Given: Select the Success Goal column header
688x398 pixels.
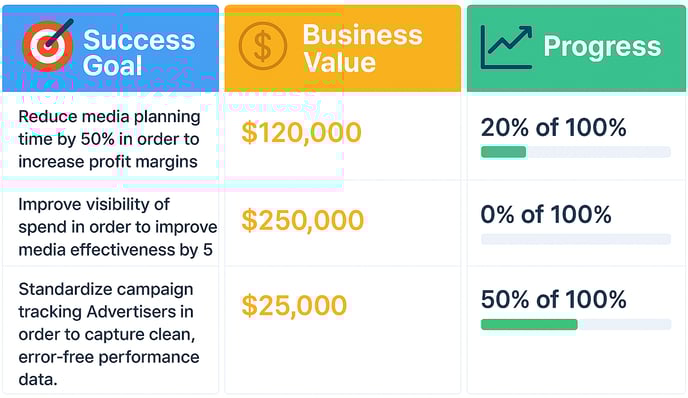Looking at the screenshot, I should coord(111,48).
